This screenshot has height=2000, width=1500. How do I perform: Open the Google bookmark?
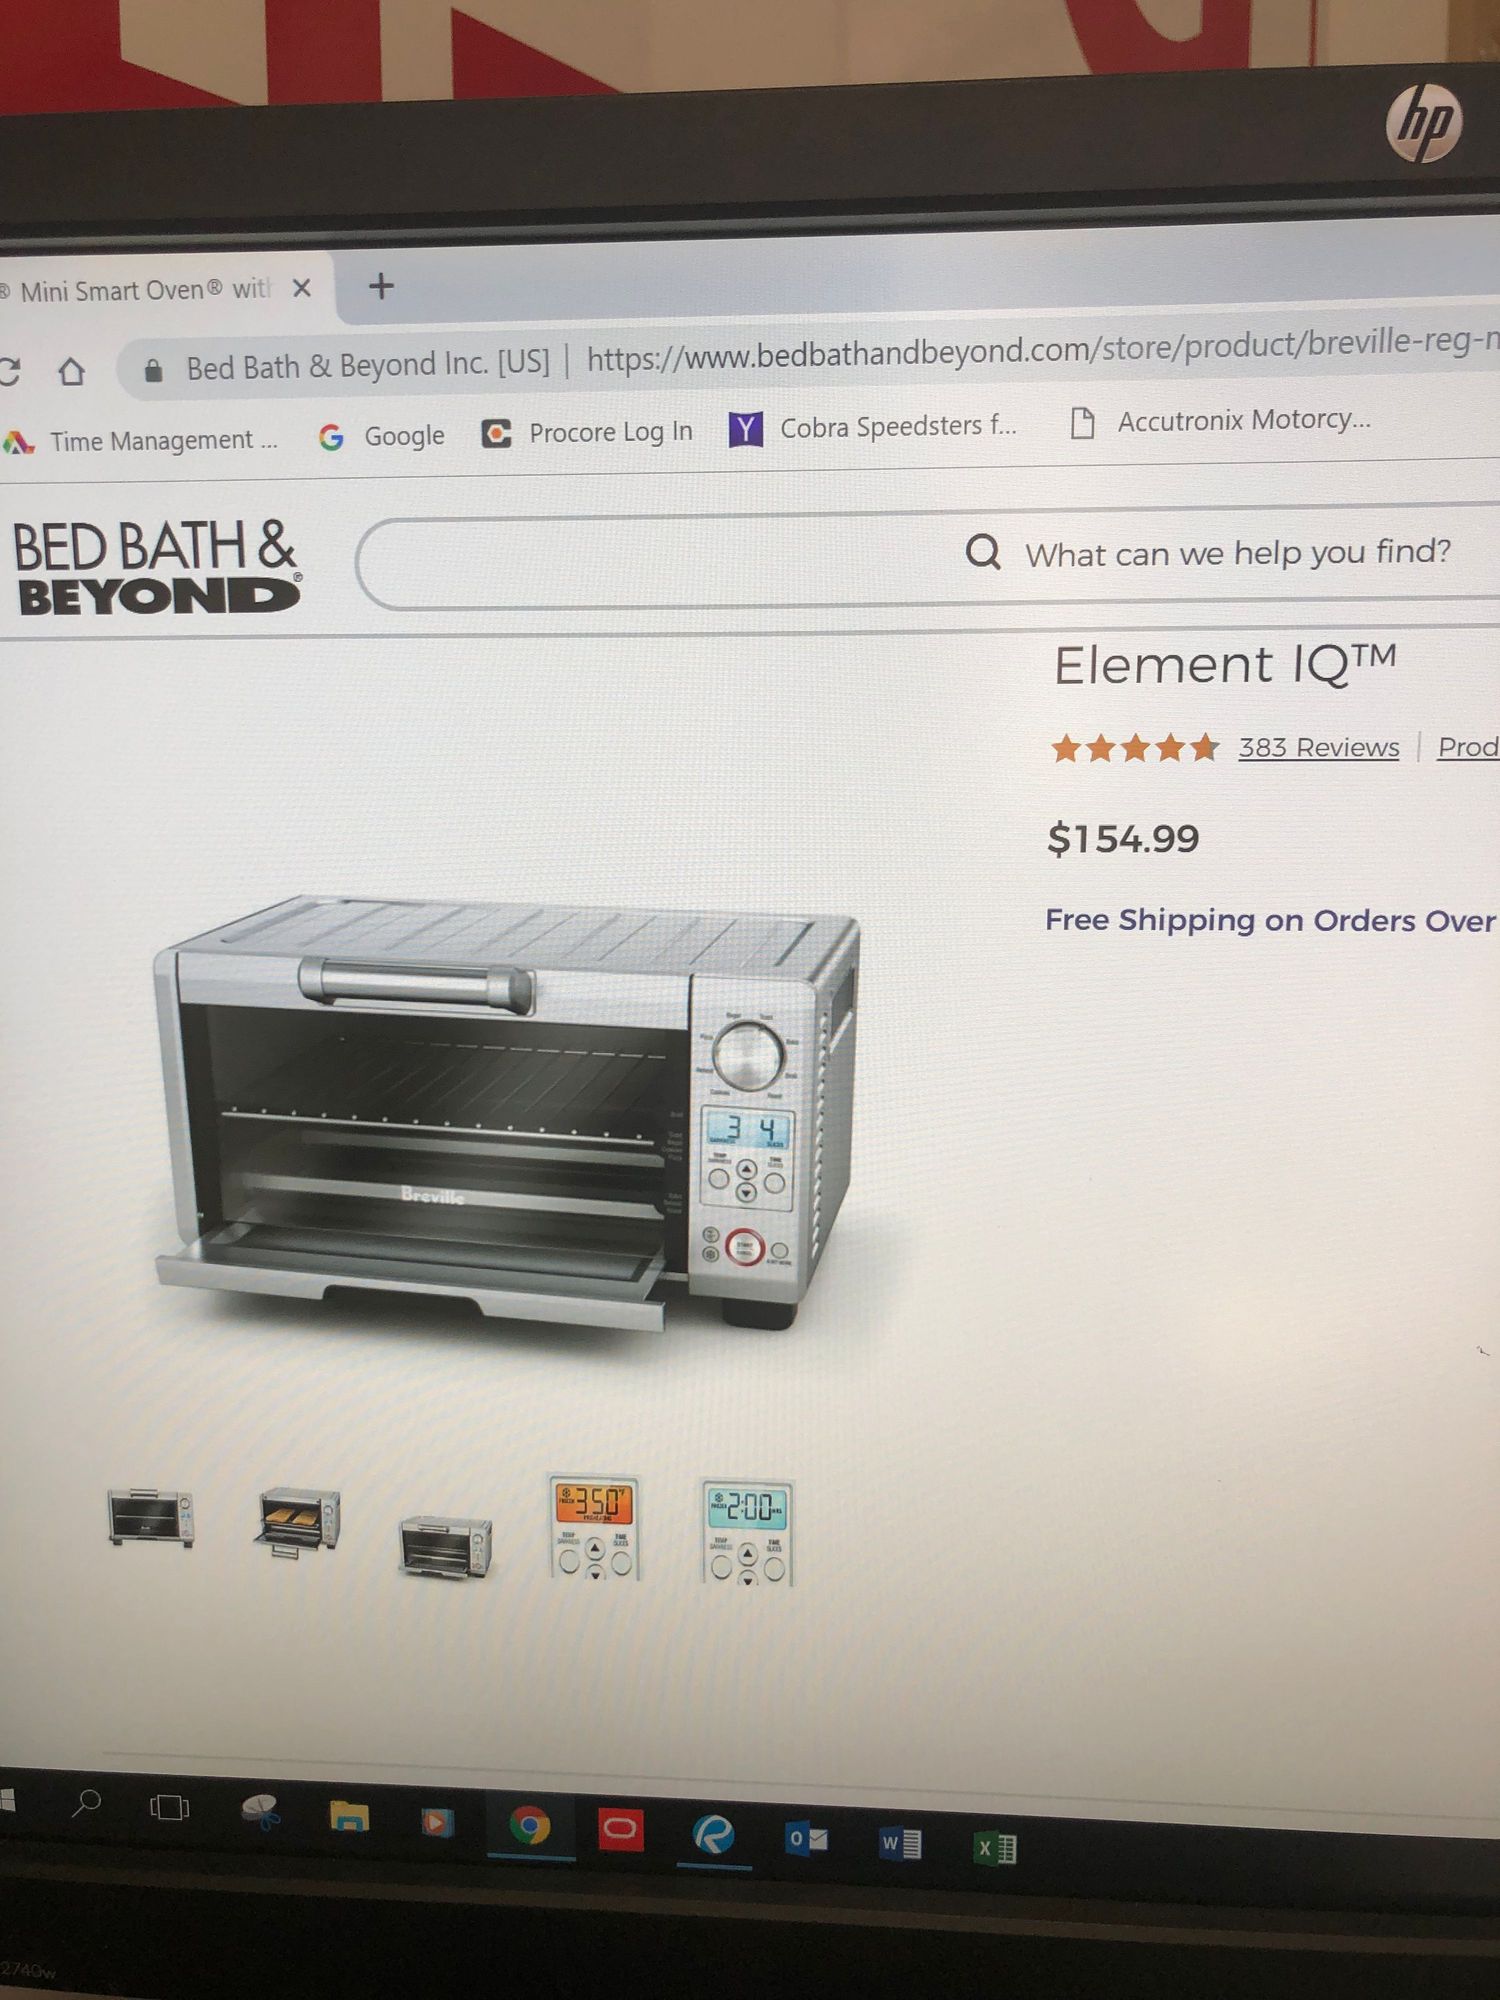click(382, 436)
